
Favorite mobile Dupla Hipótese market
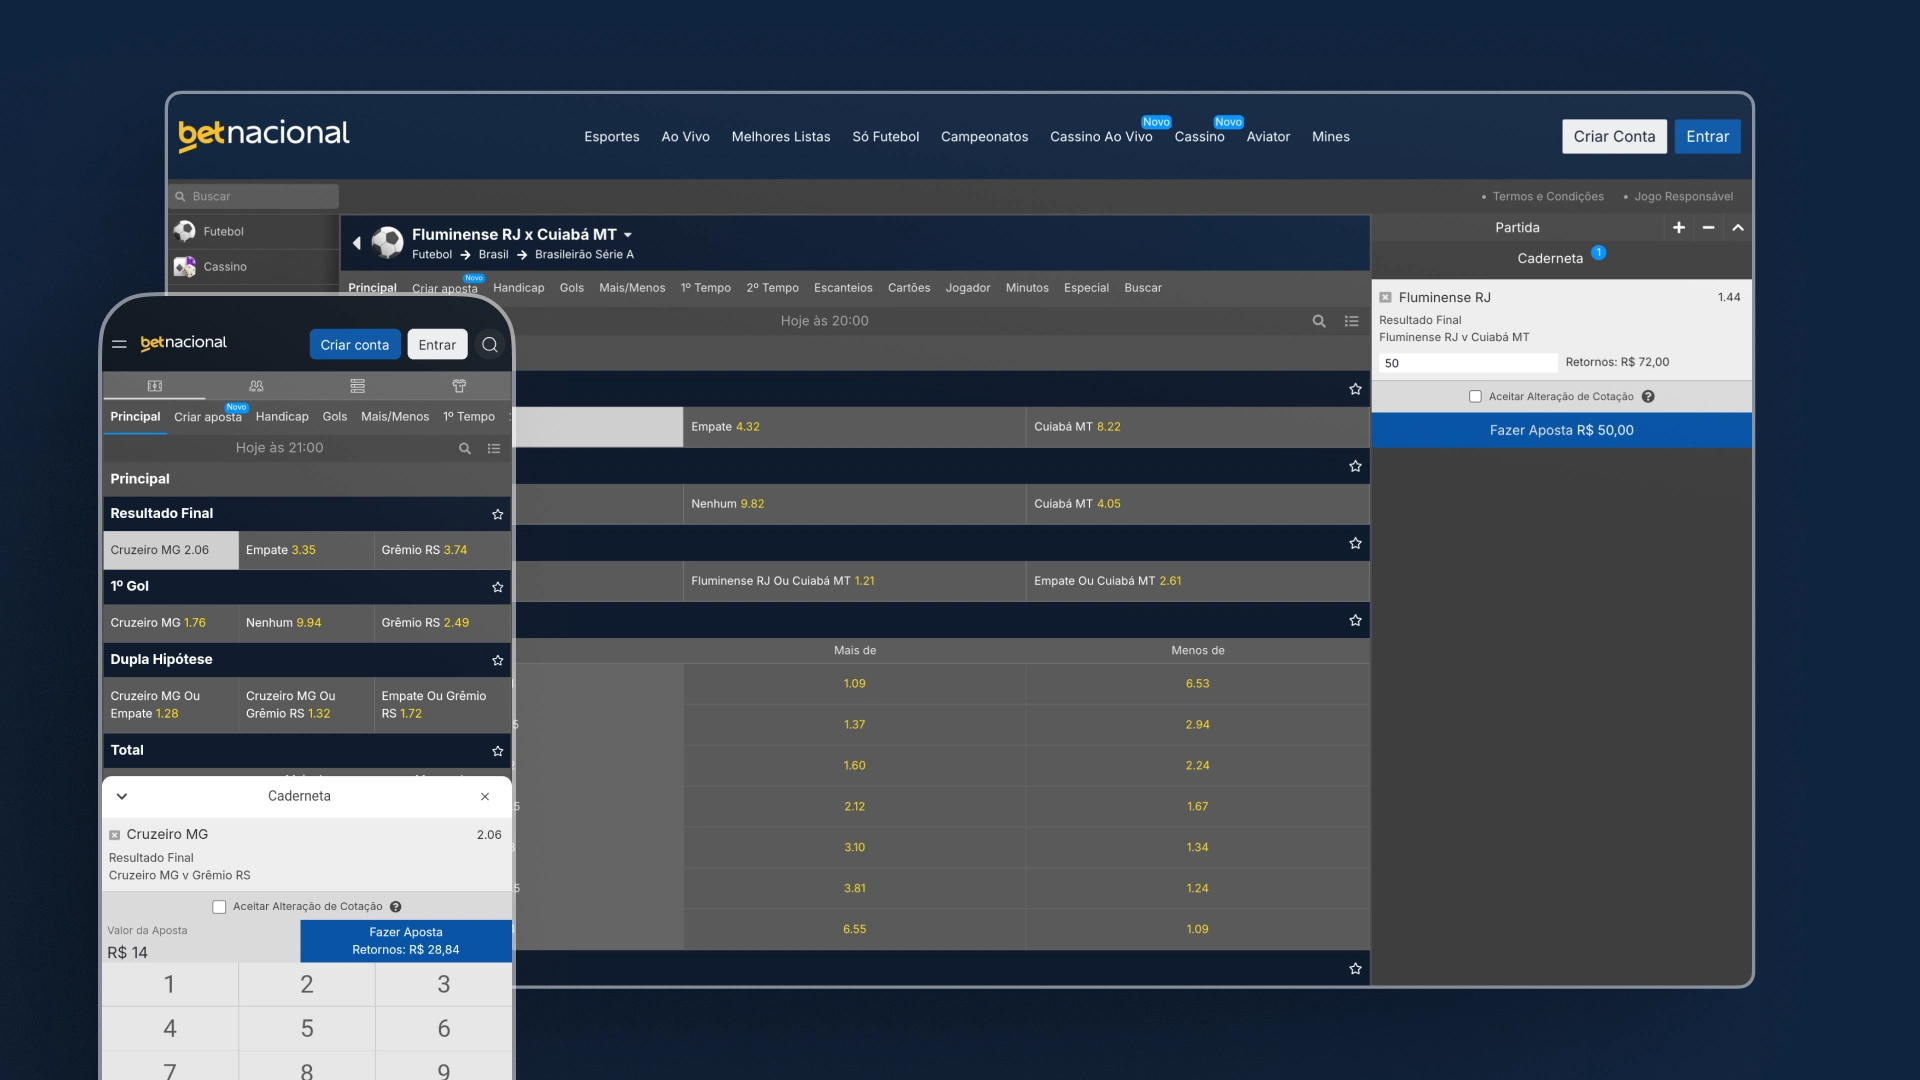pos(497,660)
